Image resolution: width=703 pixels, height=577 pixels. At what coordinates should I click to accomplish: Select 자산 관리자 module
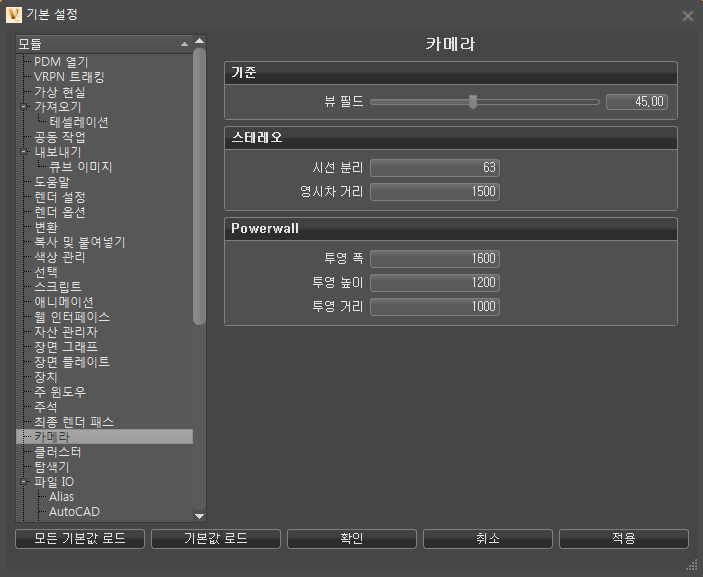[x=66, y=332]
